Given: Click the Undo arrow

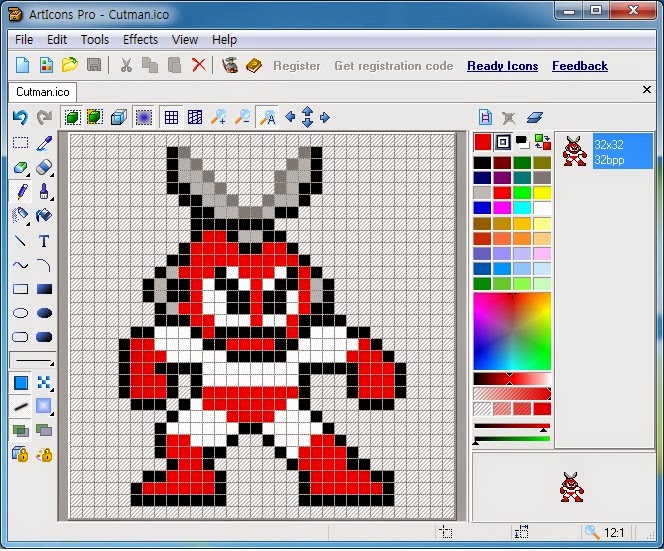Looking at the screenshot, I should pos(20,117).
